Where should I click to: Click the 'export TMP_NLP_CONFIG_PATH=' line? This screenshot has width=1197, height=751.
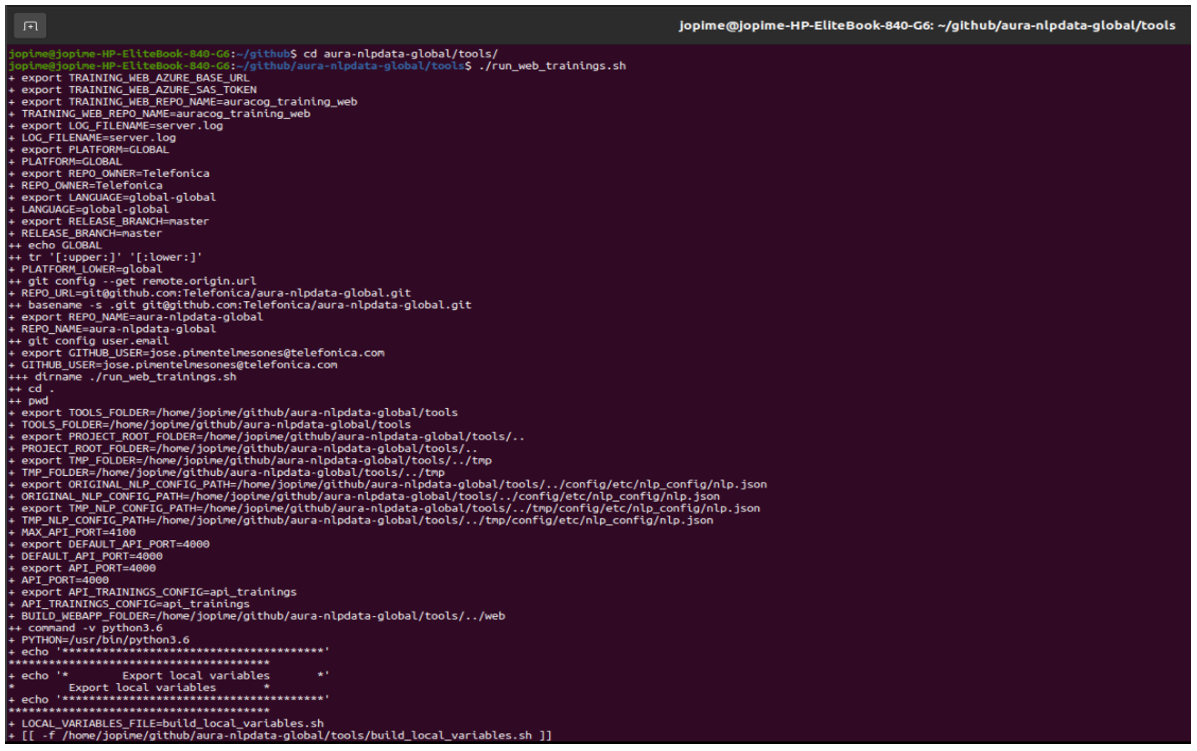tap(385, 508)
